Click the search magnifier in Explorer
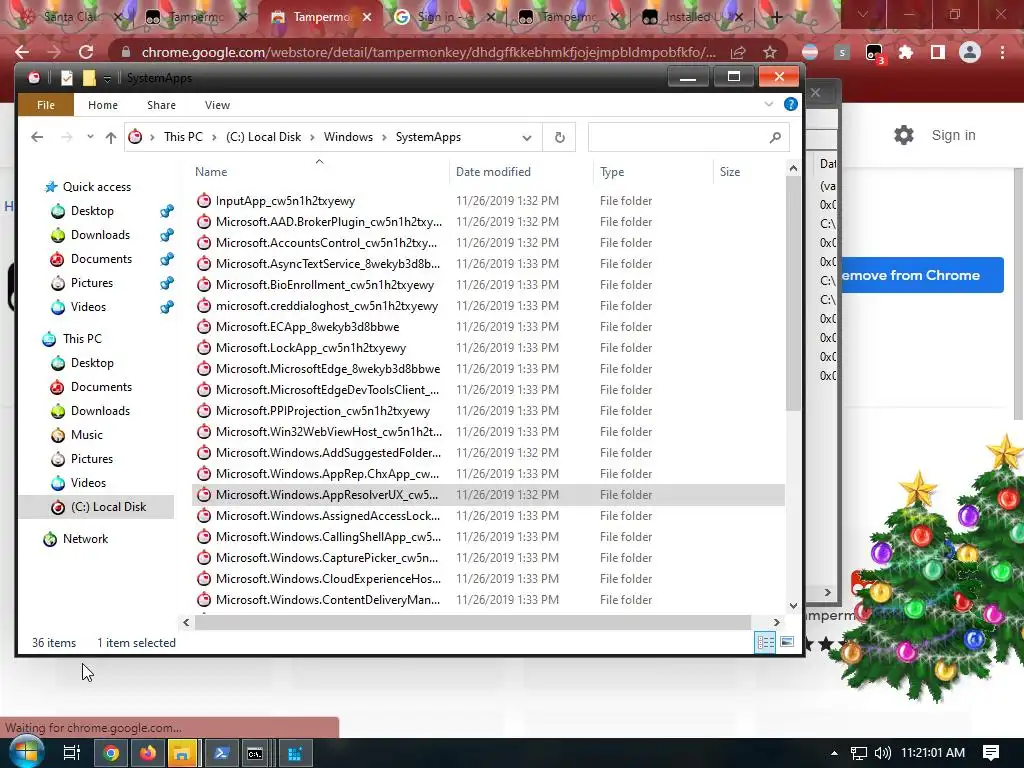 click(x=775, y=137)
